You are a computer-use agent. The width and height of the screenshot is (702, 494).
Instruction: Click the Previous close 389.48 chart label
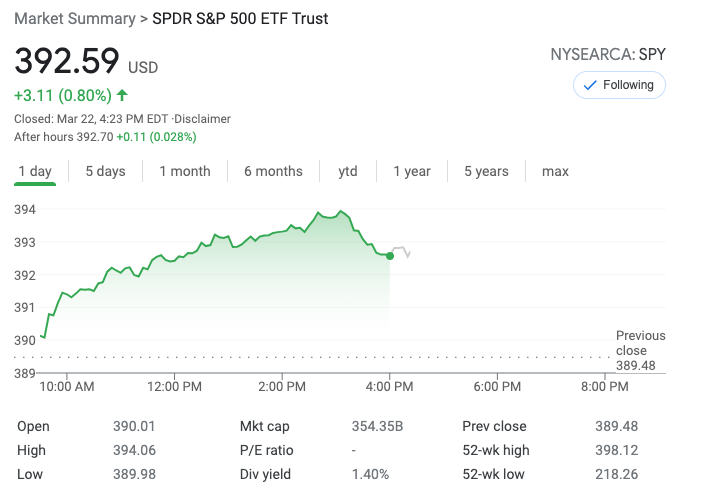point(640,351)
